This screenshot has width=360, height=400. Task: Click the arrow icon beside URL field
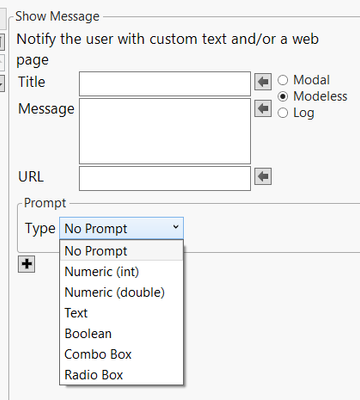point(263,176)
